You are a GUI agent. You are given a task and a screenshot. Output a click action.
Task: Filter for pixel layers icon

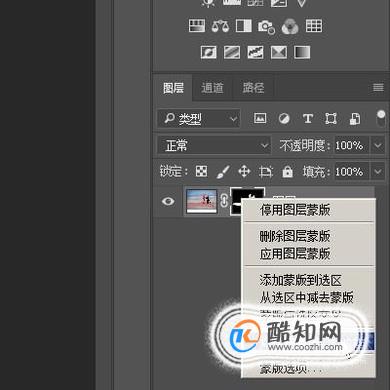[260, 118]
